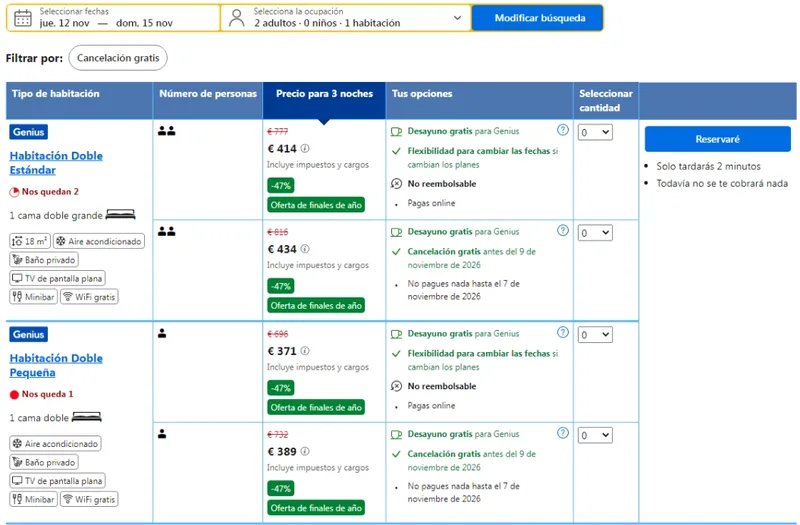
Task: Open quantity dropdown for €371 offer
Action: point(595,335)
